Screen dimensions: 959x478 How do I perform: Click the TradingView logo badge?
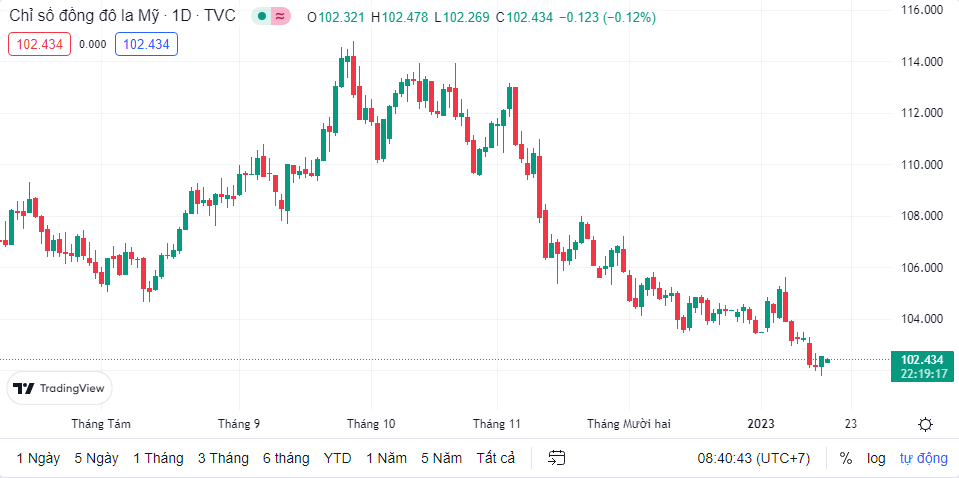(x=60, y=389)
